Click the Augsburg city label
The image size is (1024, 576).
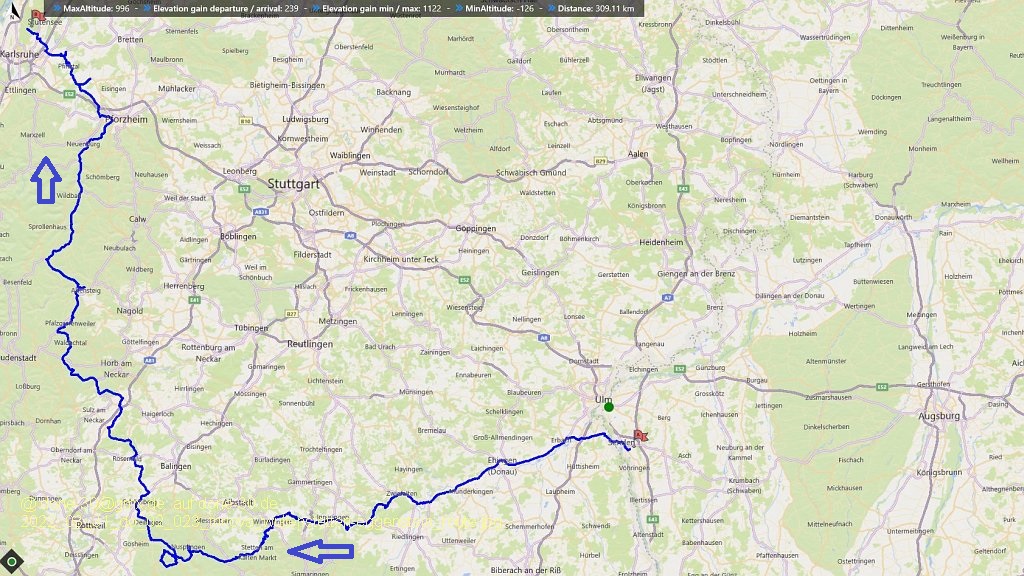(939, 415)
